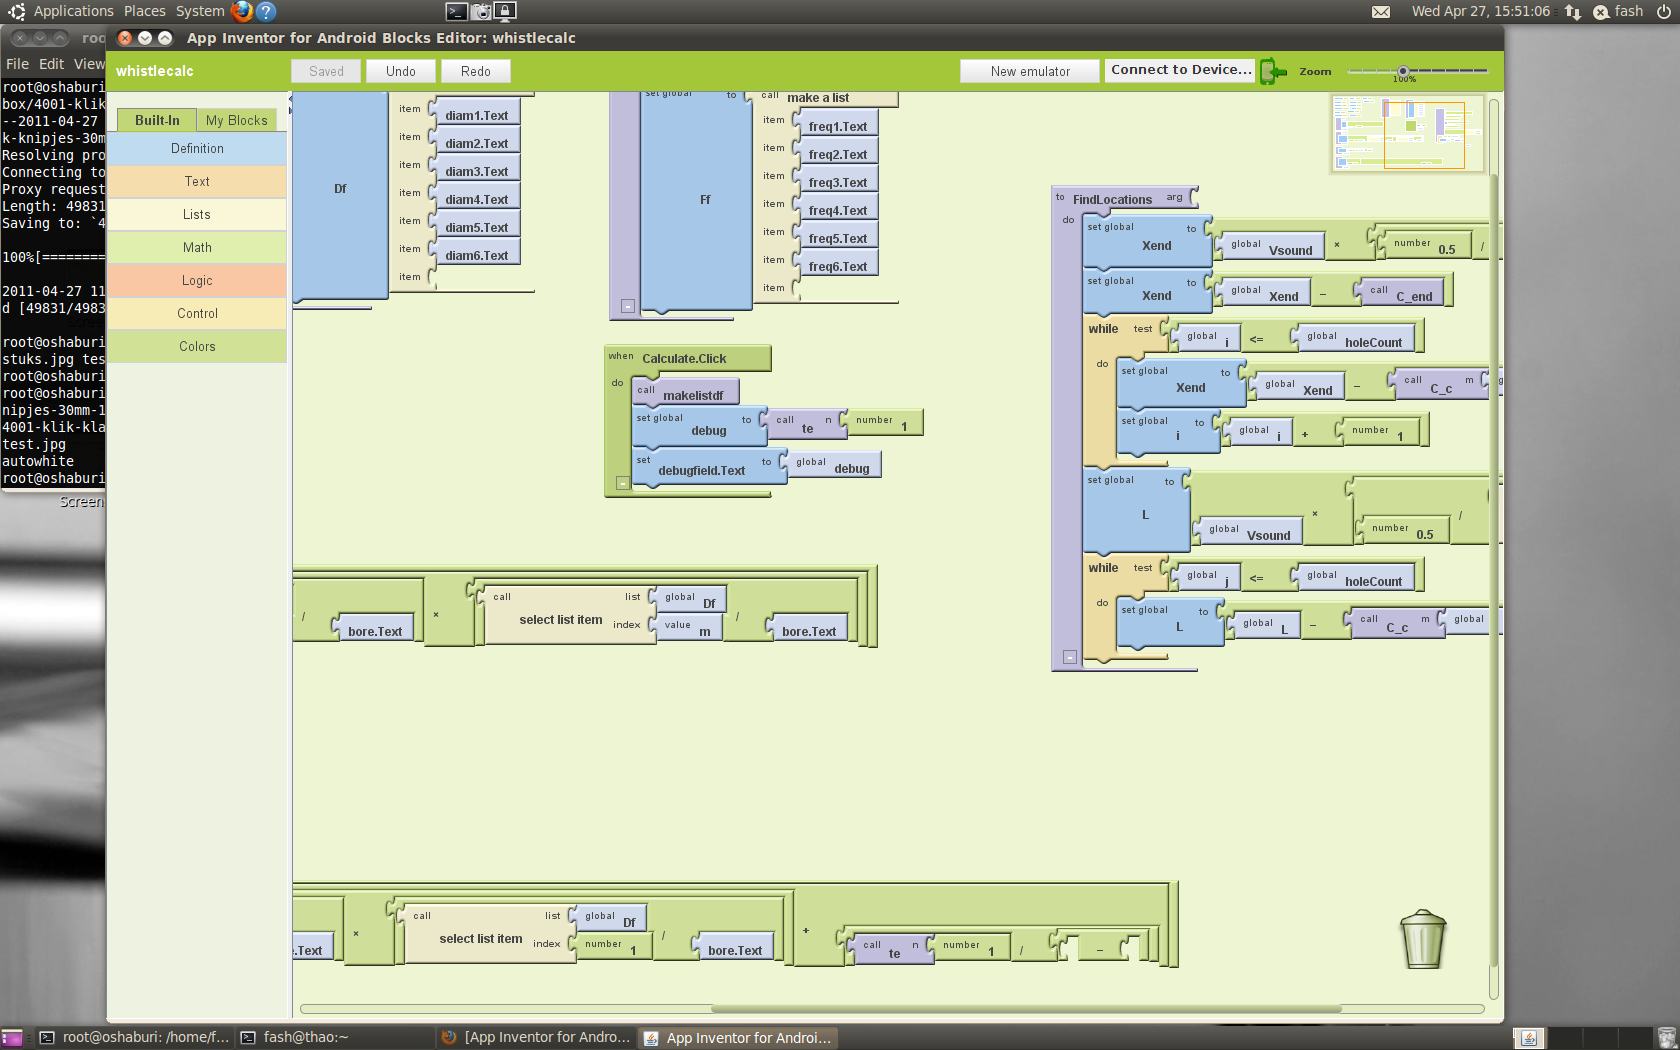Viewport: 1680px width, 1050px height.
Task: Select the Calculate.Click event header
Action: [688, 358]
